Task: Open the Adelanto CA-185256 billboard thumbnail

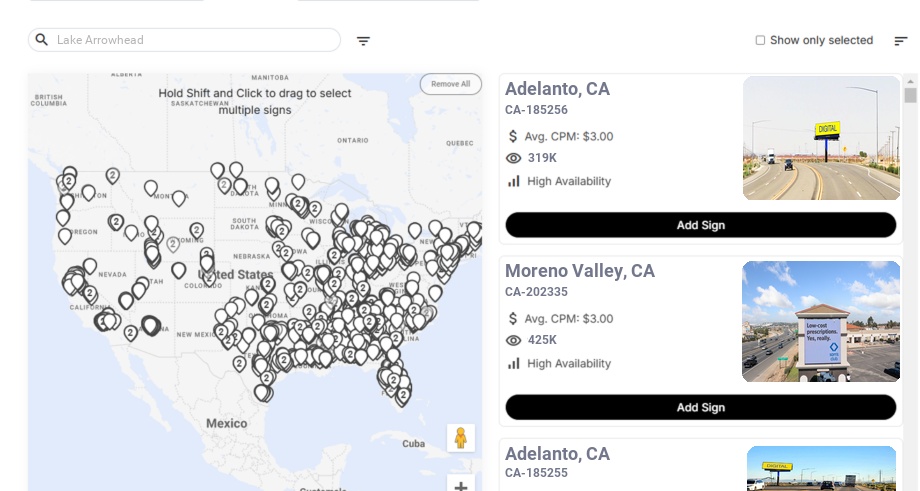Action: coord(821,138)
